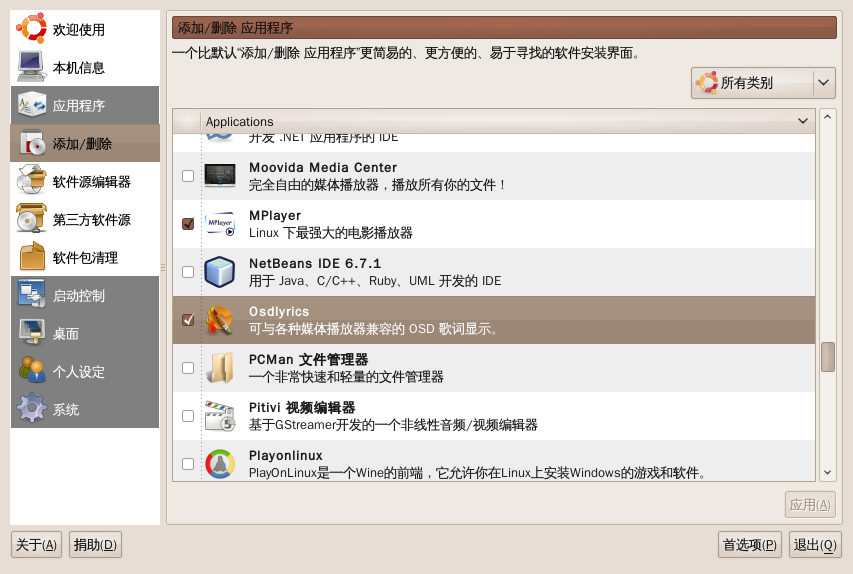Open the 本机信息 page
The image size is (853, 574).
point(85,67)
